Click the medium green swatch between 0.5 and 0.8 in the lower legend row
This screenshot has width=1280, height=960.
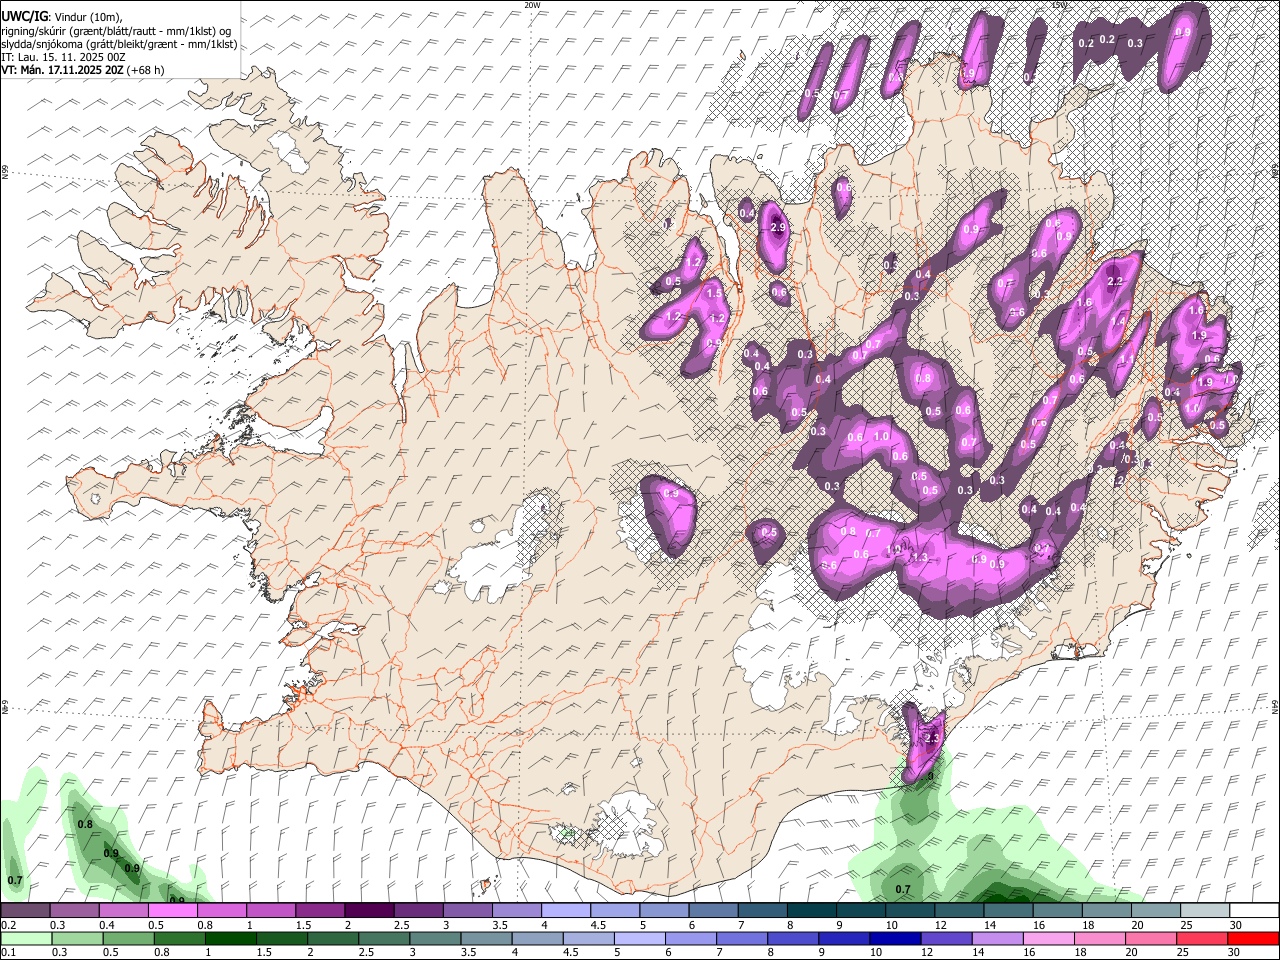[x=128, y=939]
